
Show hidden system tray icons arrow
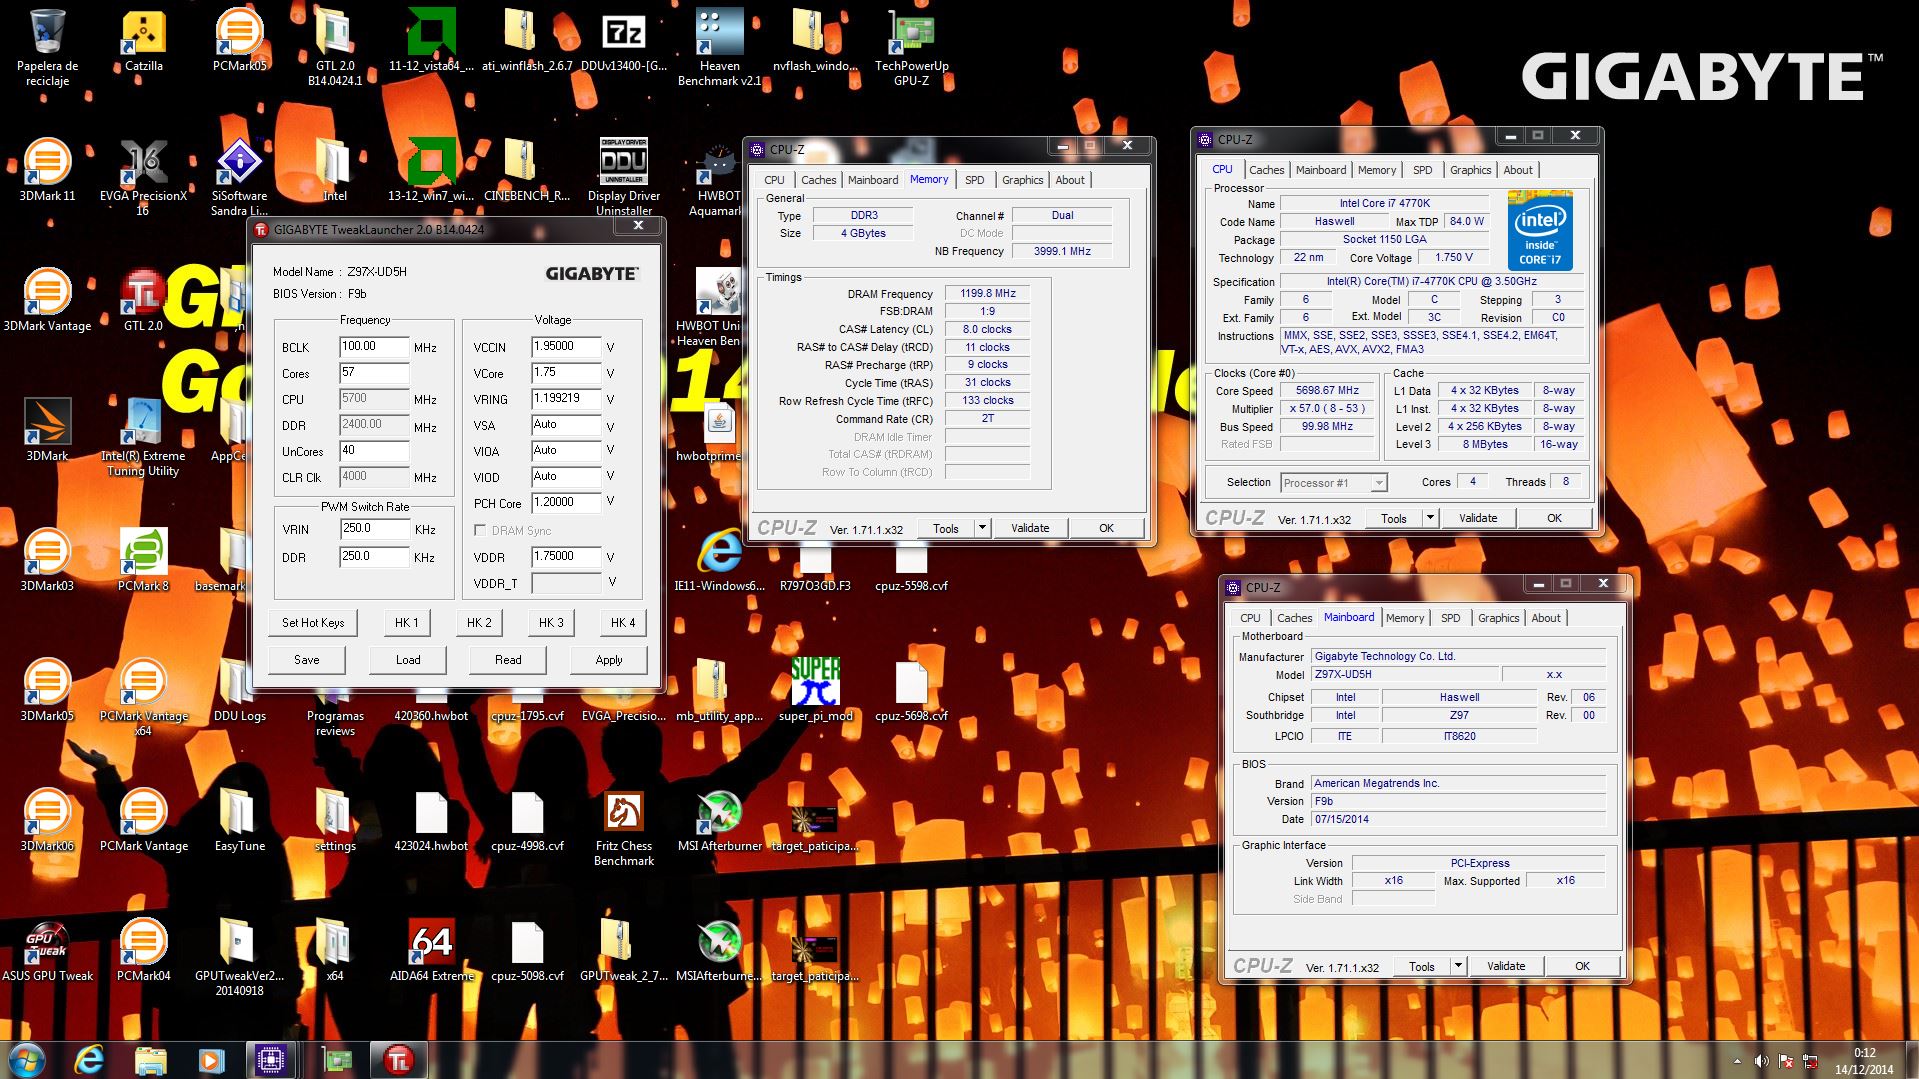(1737, 1060)
